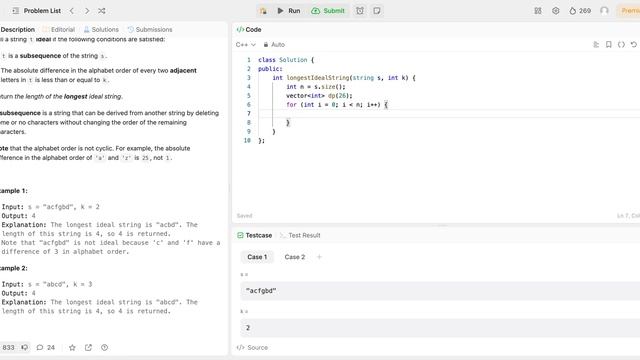Open the user profile avatar
Viewport: 640px width, 360px height.
click(604, 11)
